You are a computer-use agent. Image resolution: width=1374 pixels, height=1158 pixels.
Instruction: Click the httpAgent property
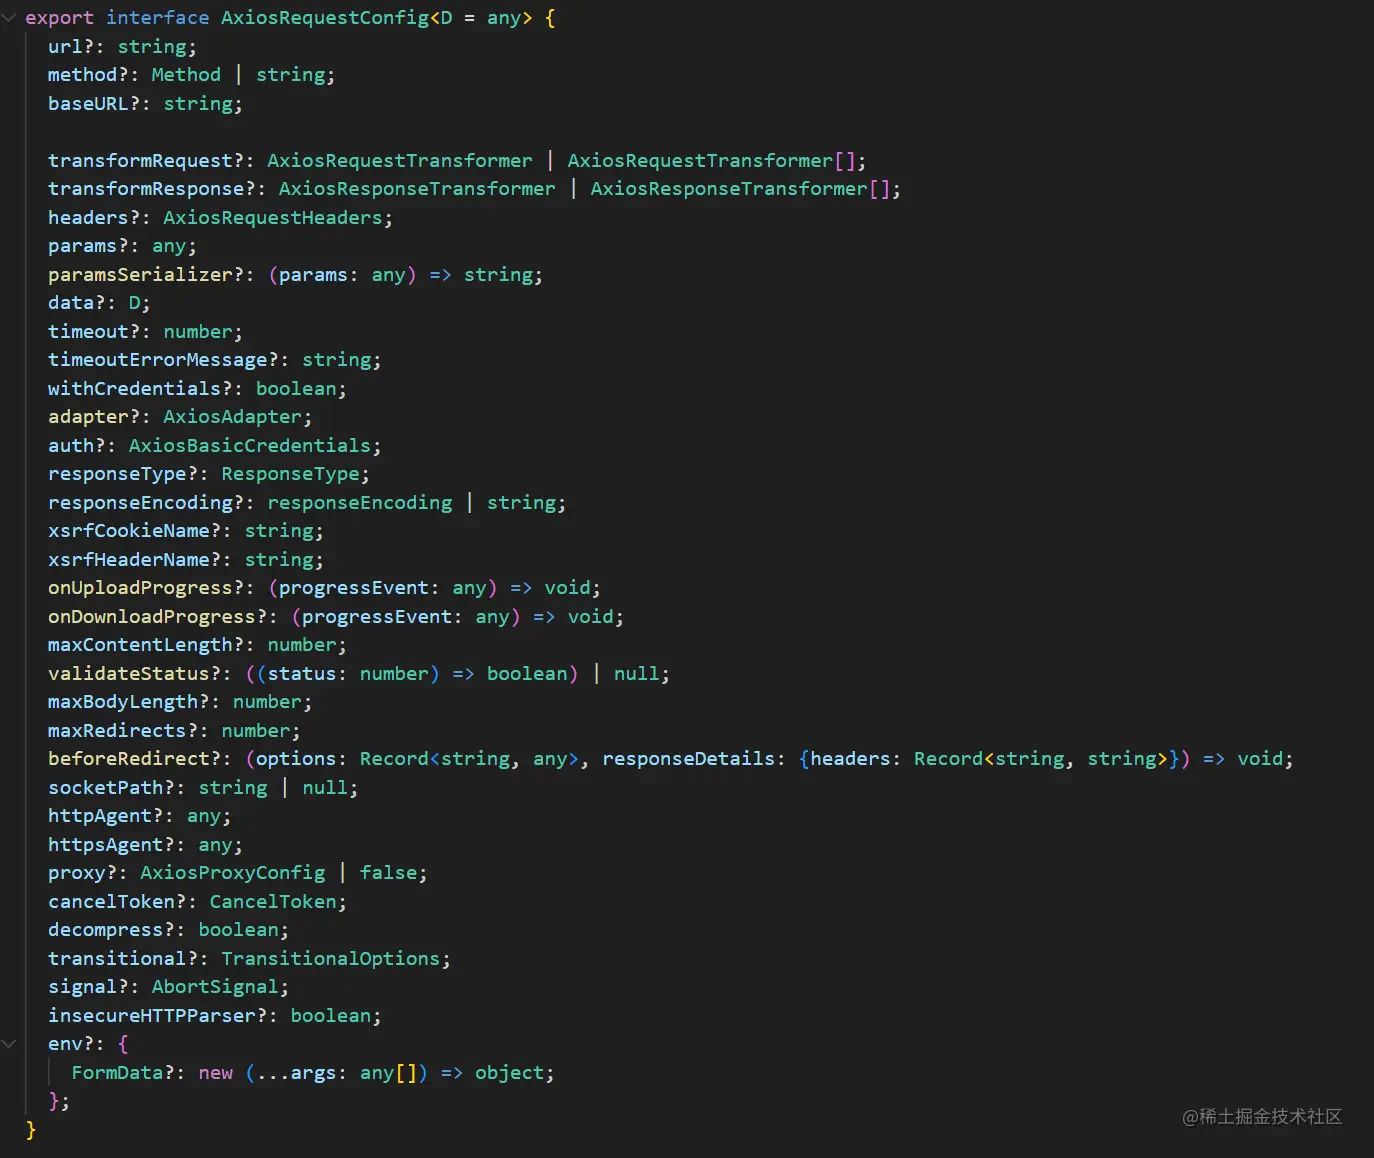coord(100,816)
